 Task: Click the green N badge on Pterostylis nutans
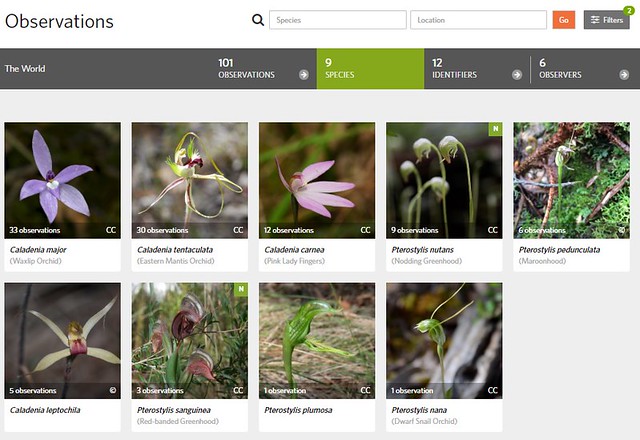click(x=494, y=129)
